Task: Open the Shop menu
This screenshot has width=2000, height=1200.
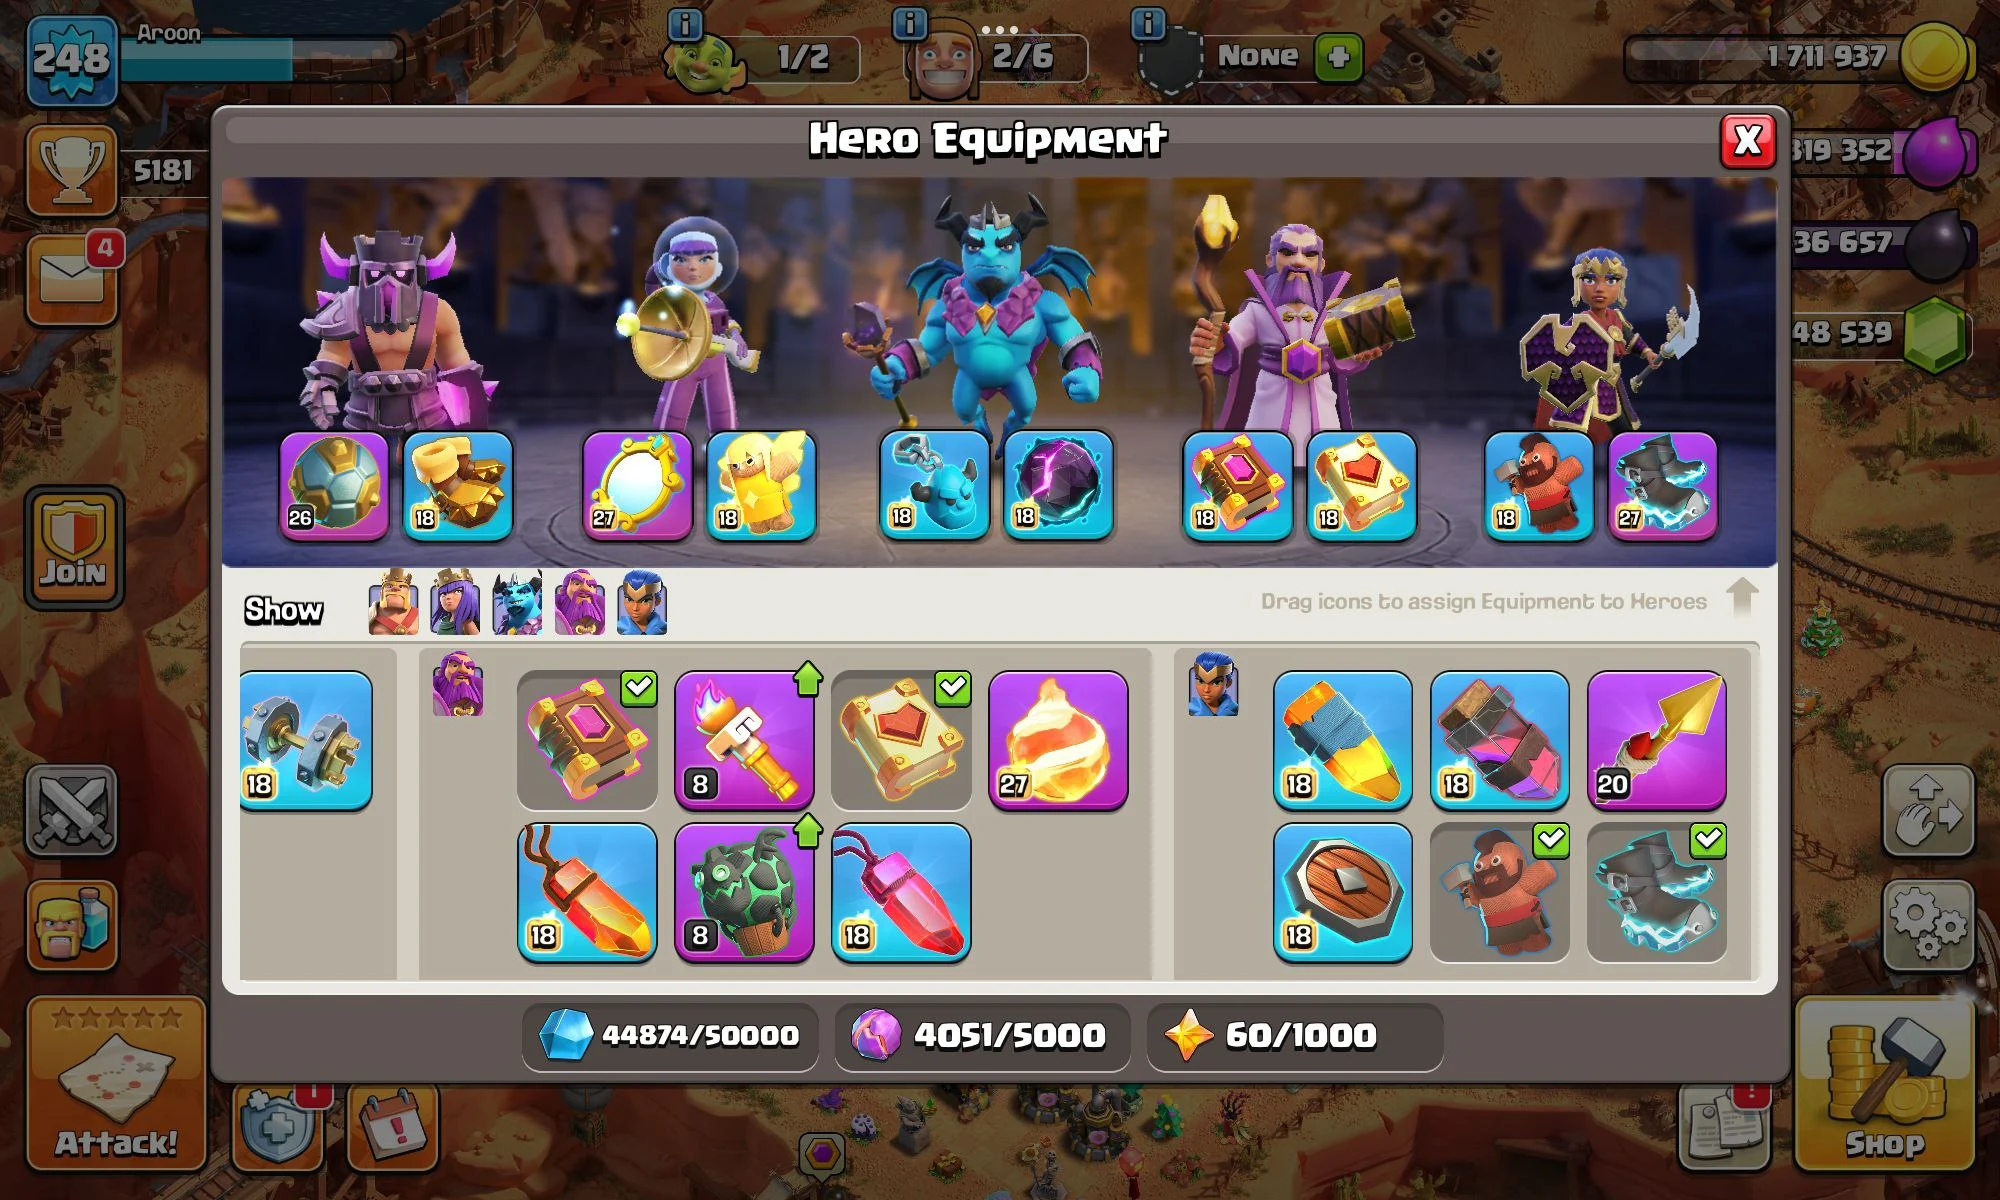Action: (x=1885, y=1084)
